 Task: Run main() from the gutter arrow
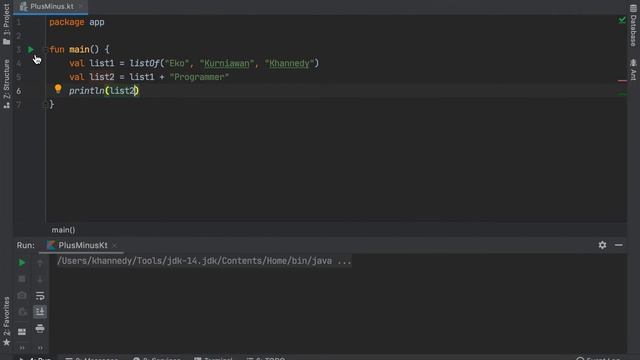coord(31,49)
